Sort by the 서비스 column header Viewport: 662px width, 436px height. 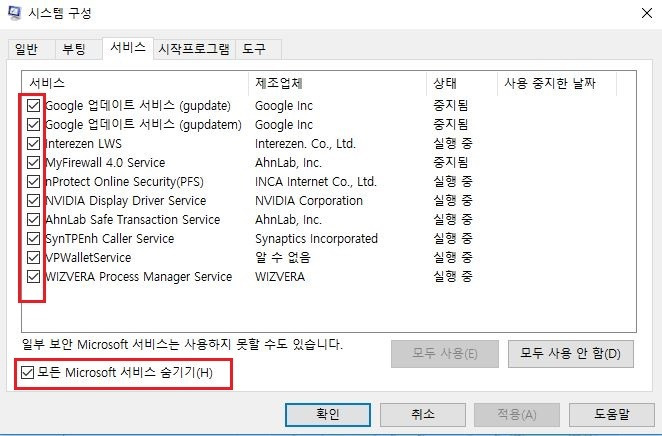(x=135, y=83)
